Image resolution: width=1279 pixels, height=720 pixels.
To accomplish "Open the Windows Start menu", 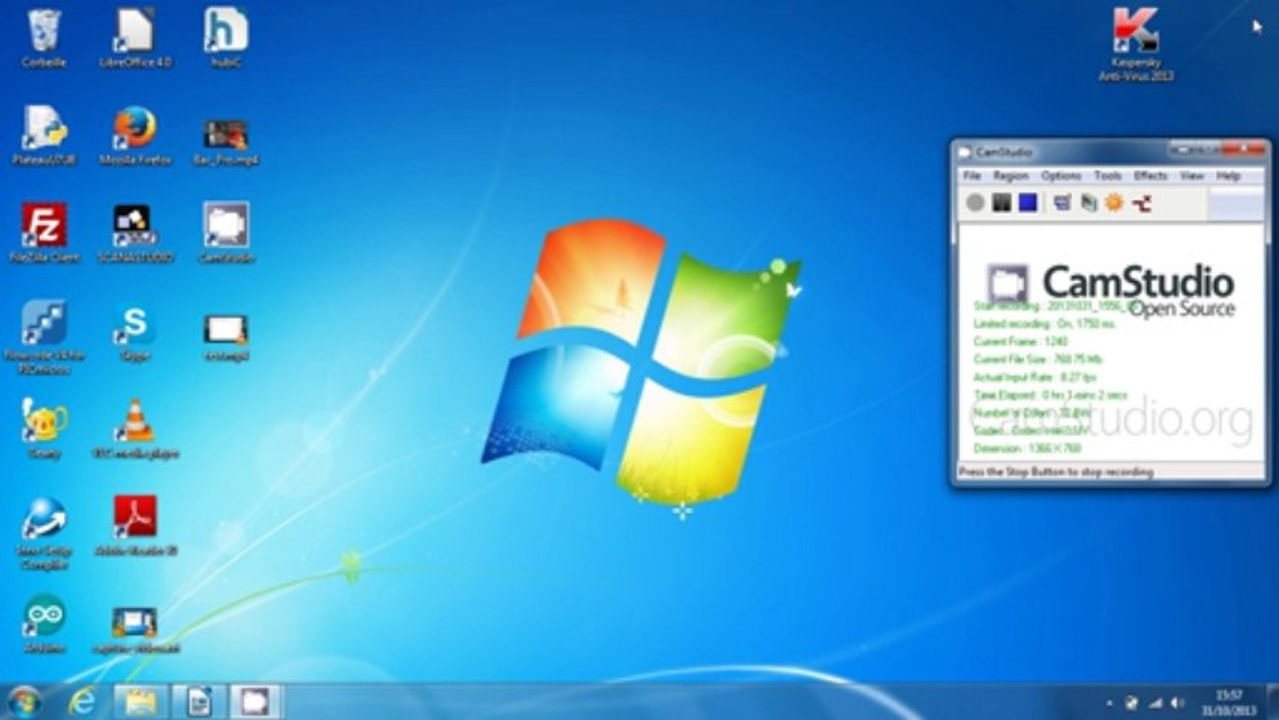I will click(24, 702).
